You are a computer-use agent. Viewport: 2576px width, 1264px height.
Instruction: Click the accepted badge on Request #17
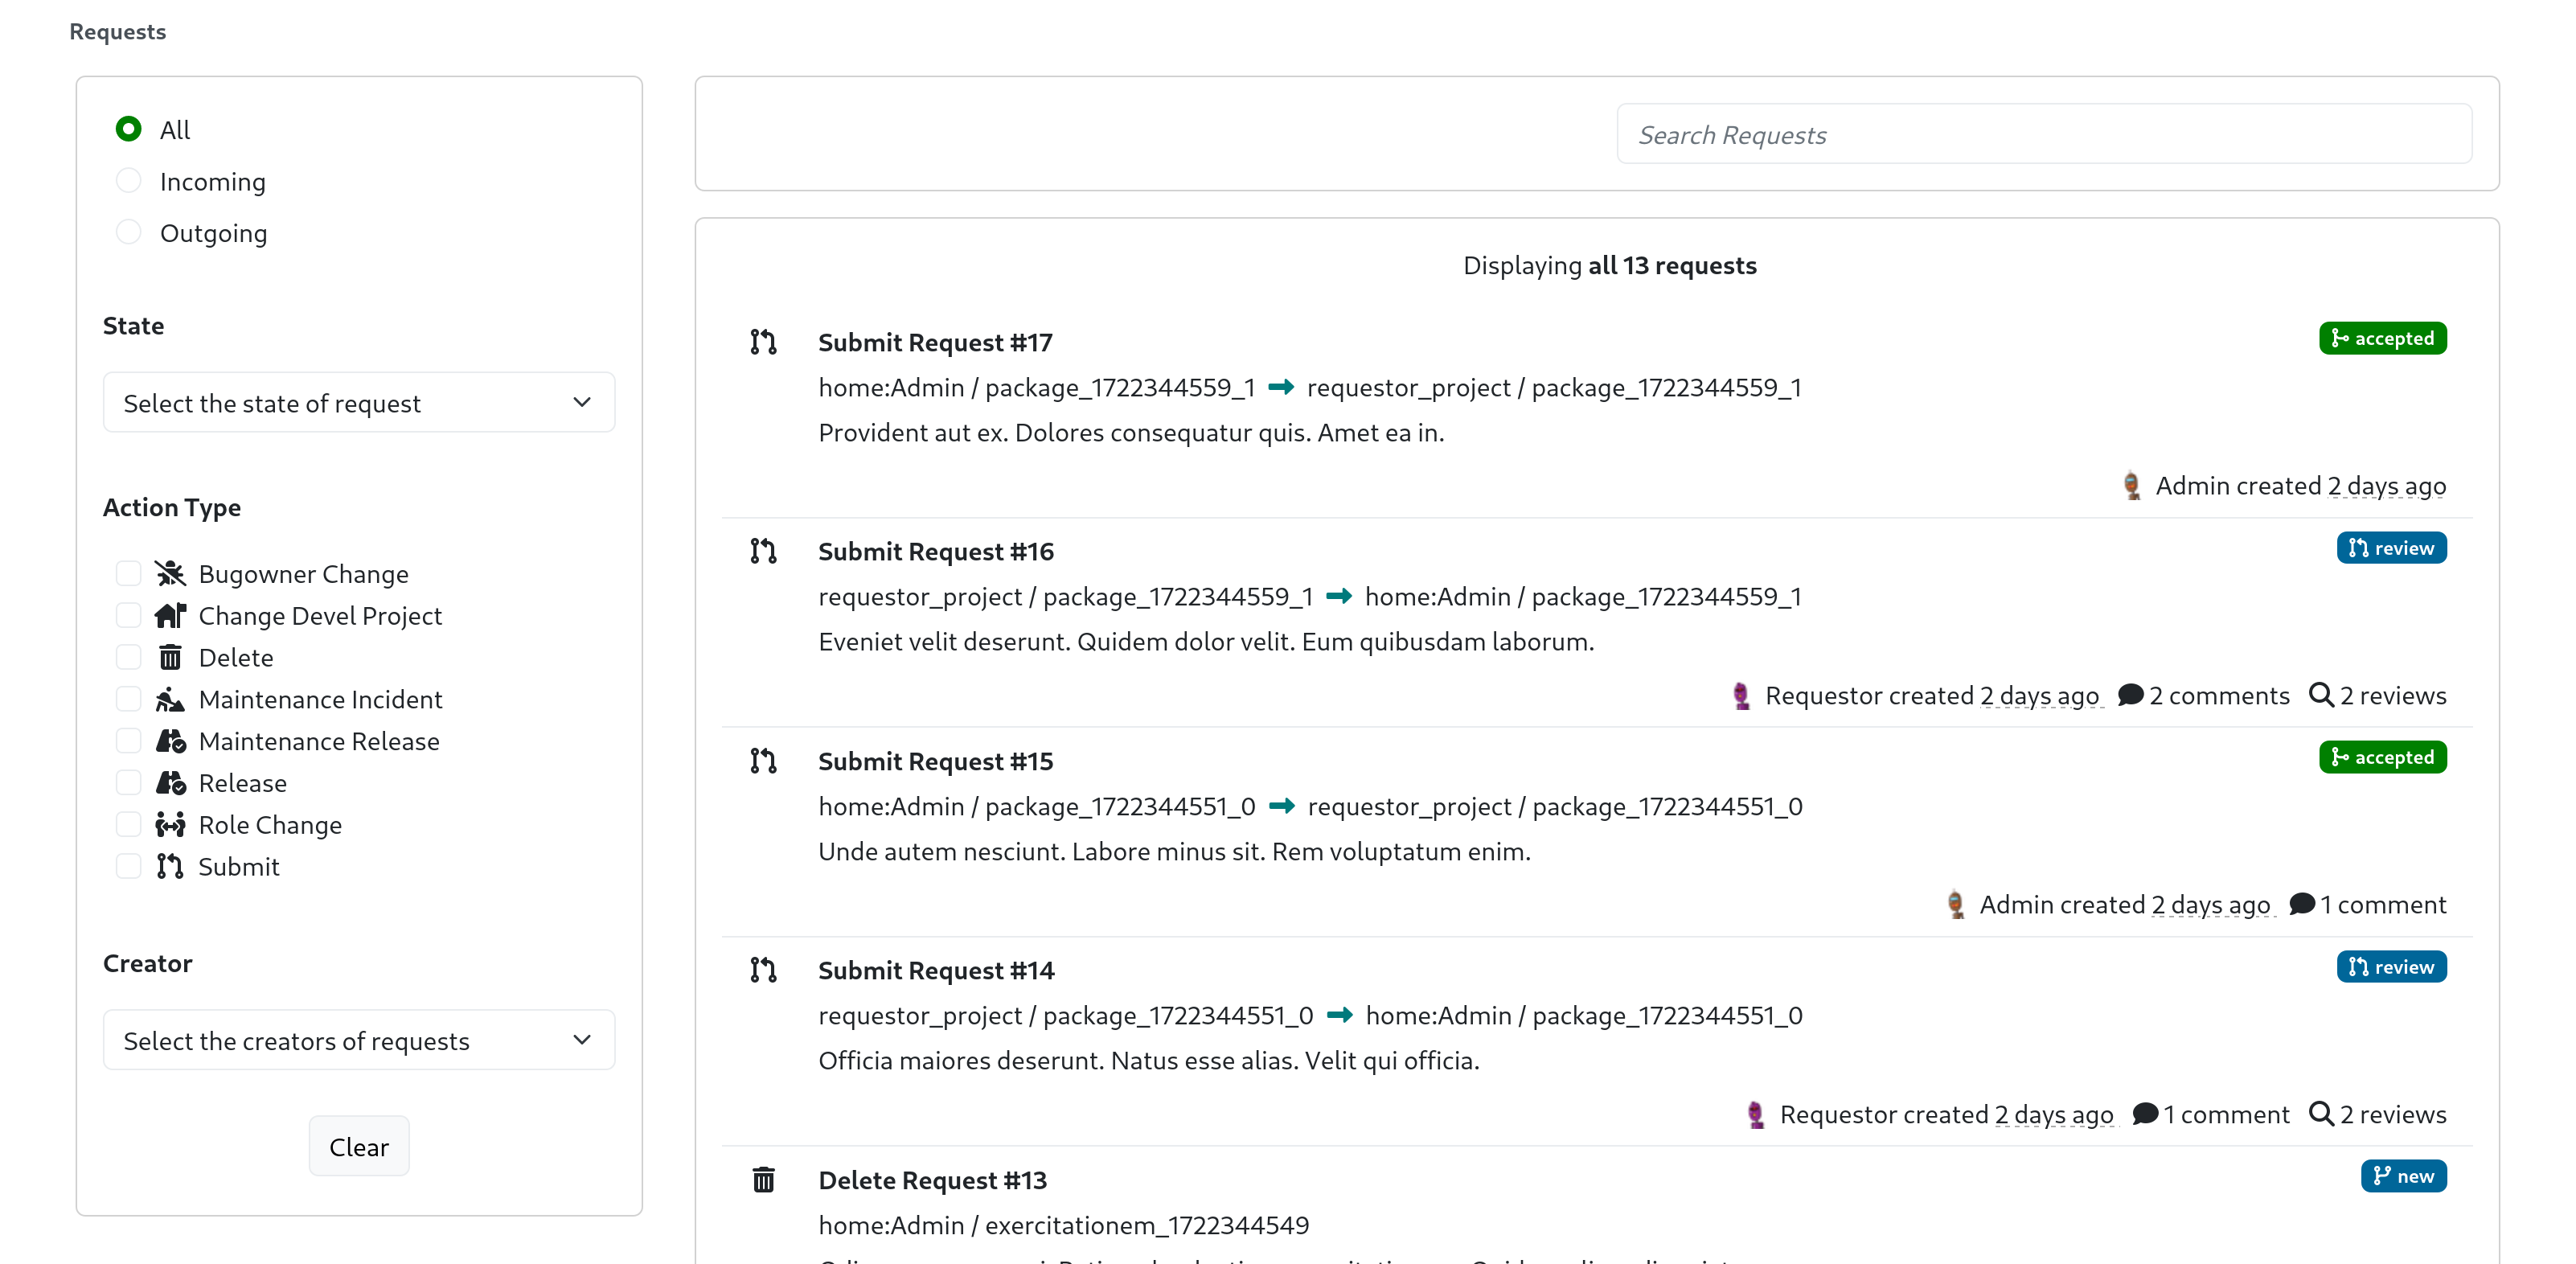pyautogui.click(x=2382, y=338)
